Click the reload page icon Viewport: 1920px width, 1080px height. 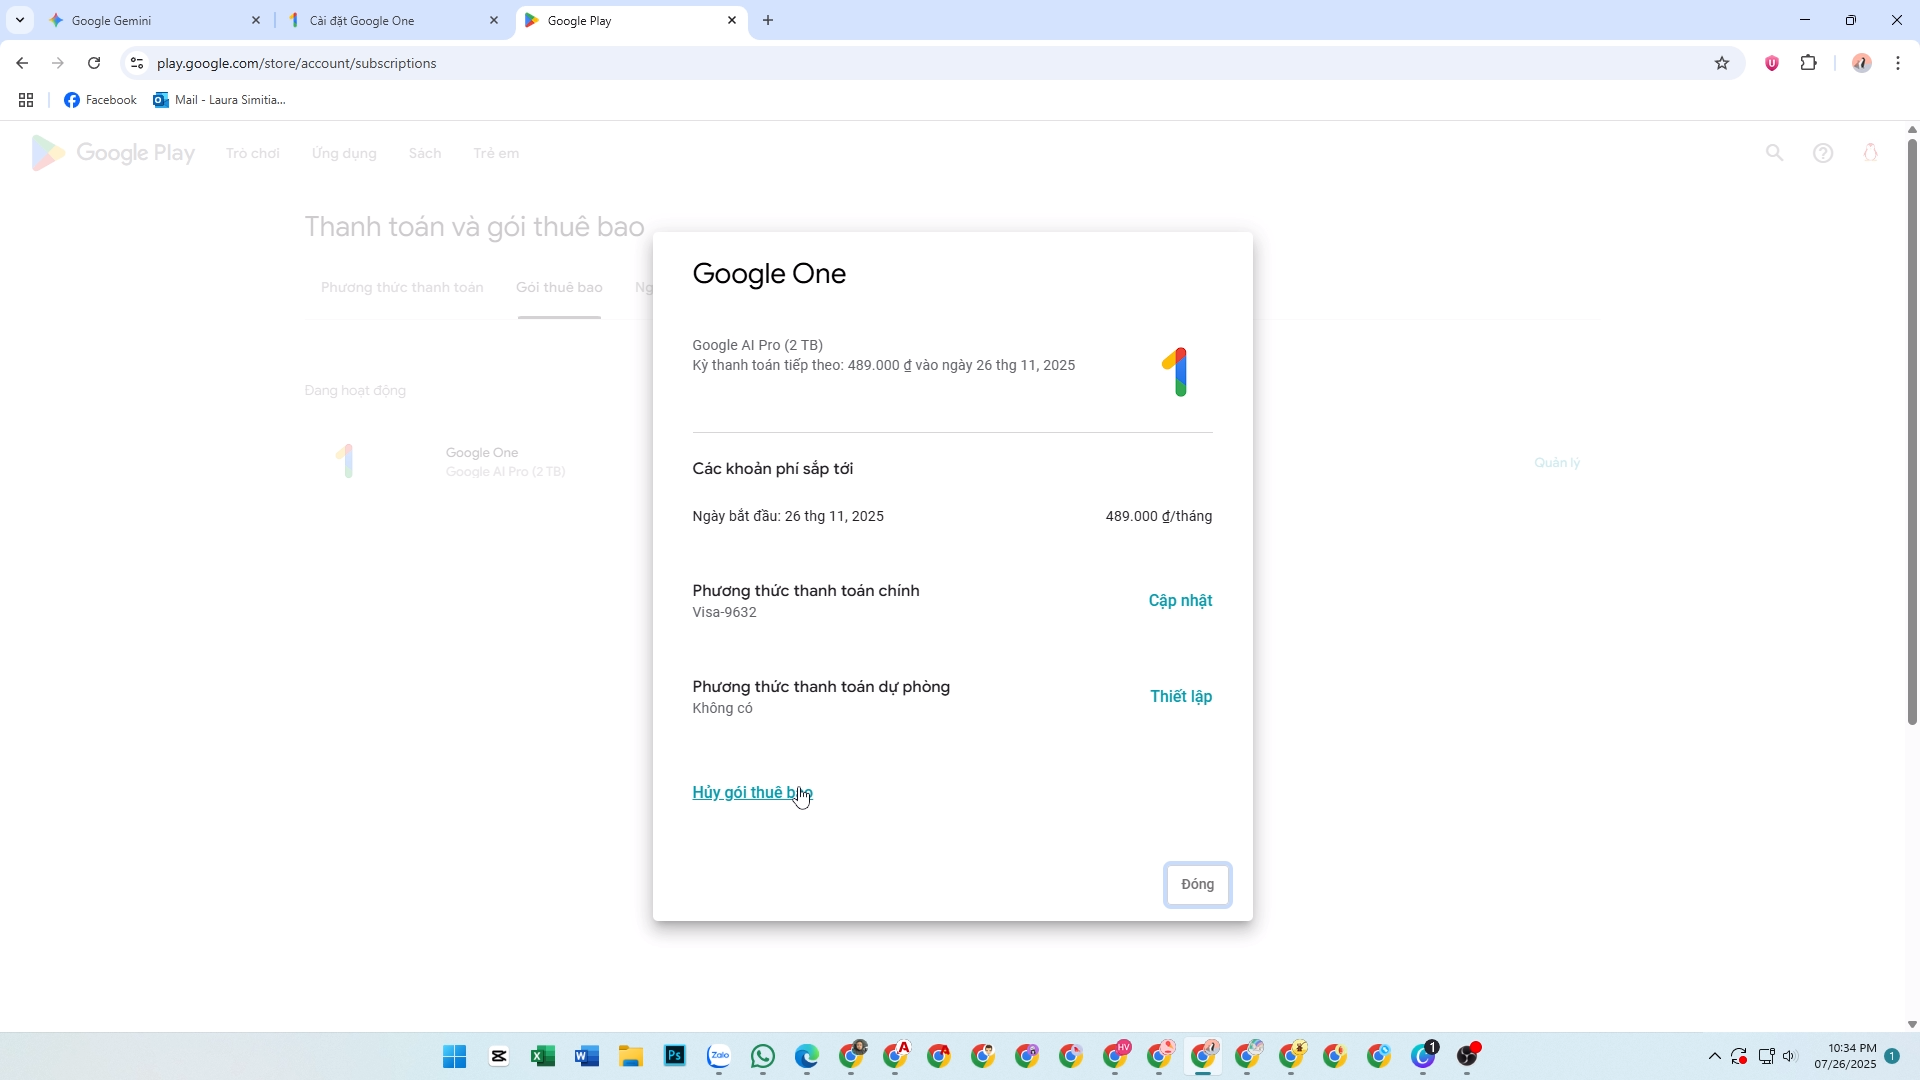pyautogui.click(x=94, y=63)
